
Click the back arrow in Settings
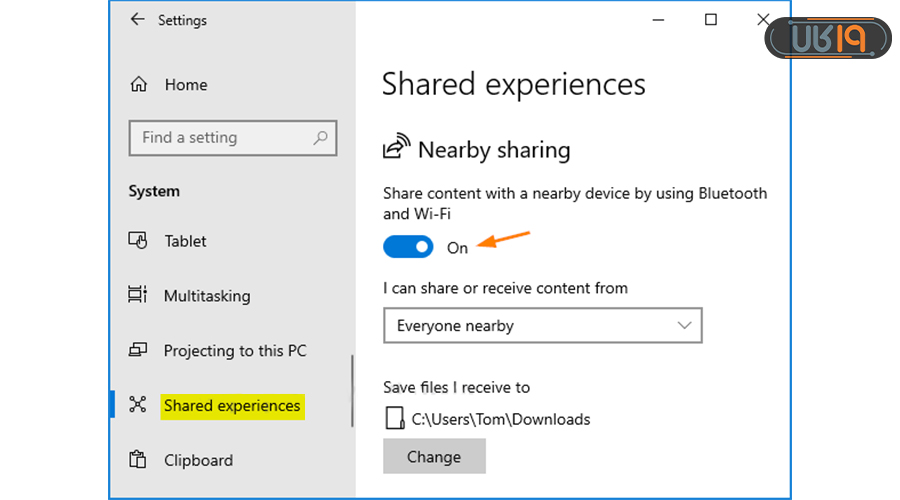click(137, 20)
